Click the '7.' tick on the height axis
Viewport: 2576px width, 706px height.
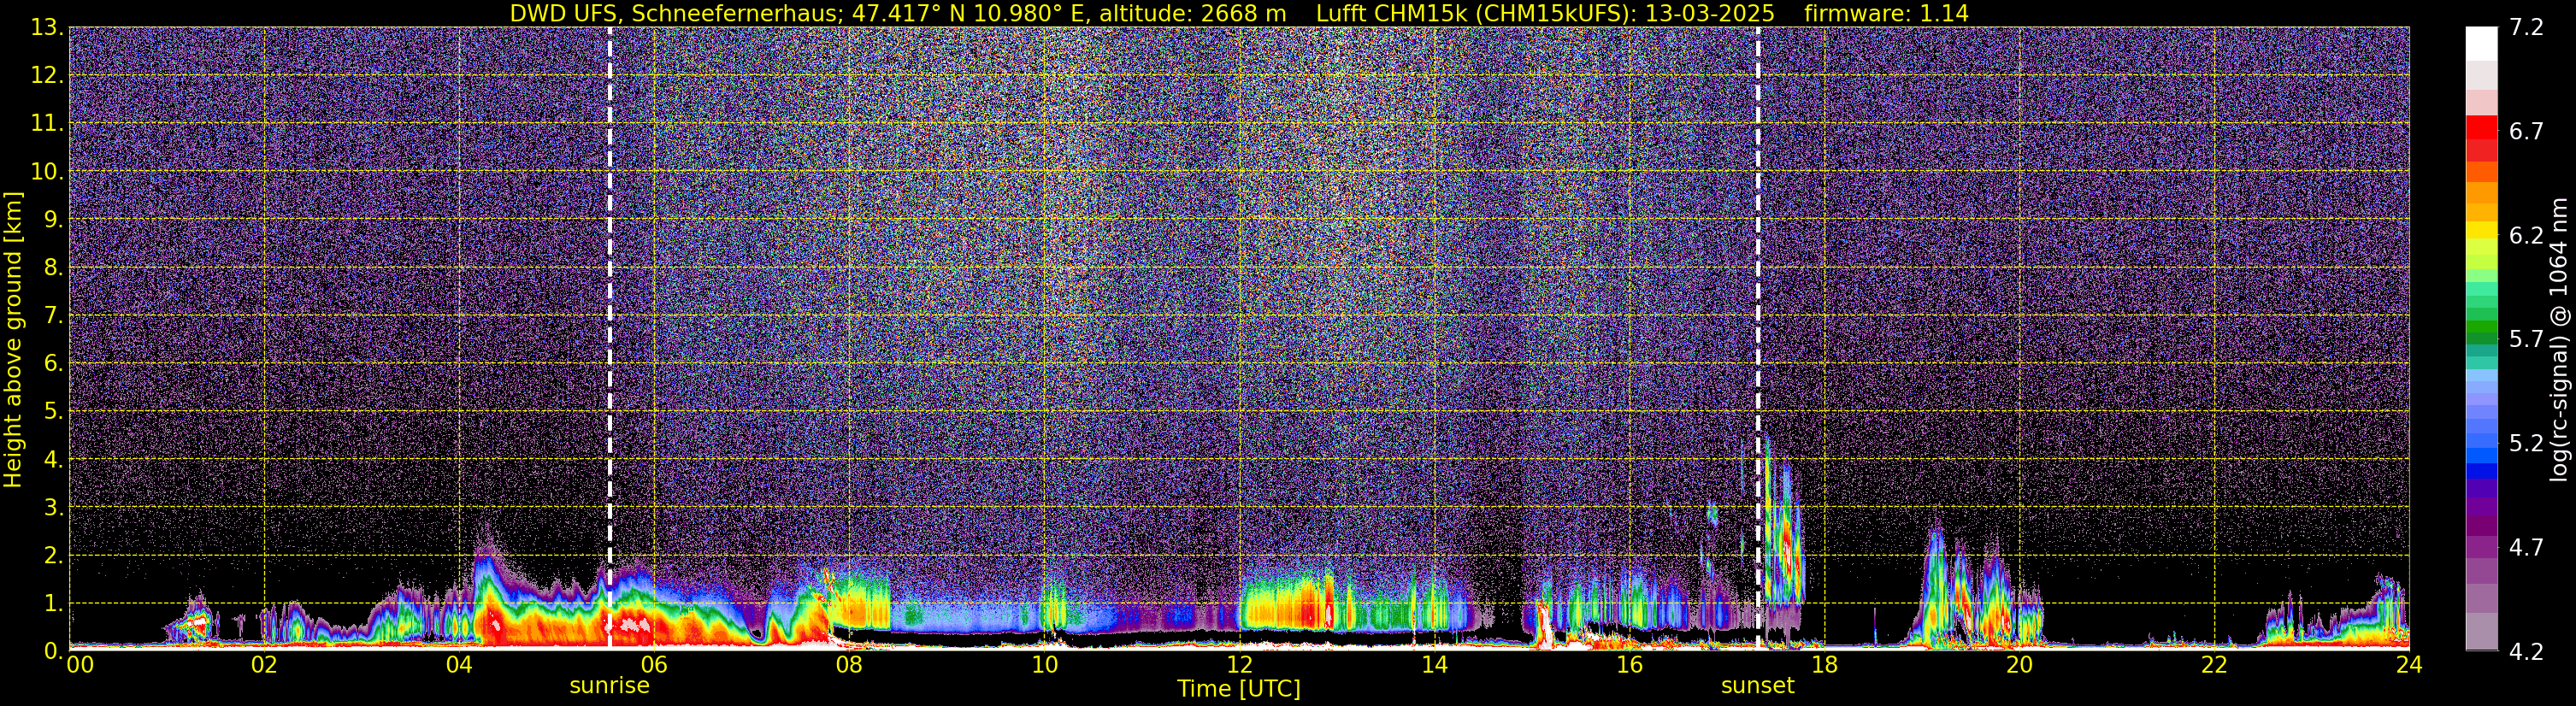pyautogui.click(x=52, y=316)
